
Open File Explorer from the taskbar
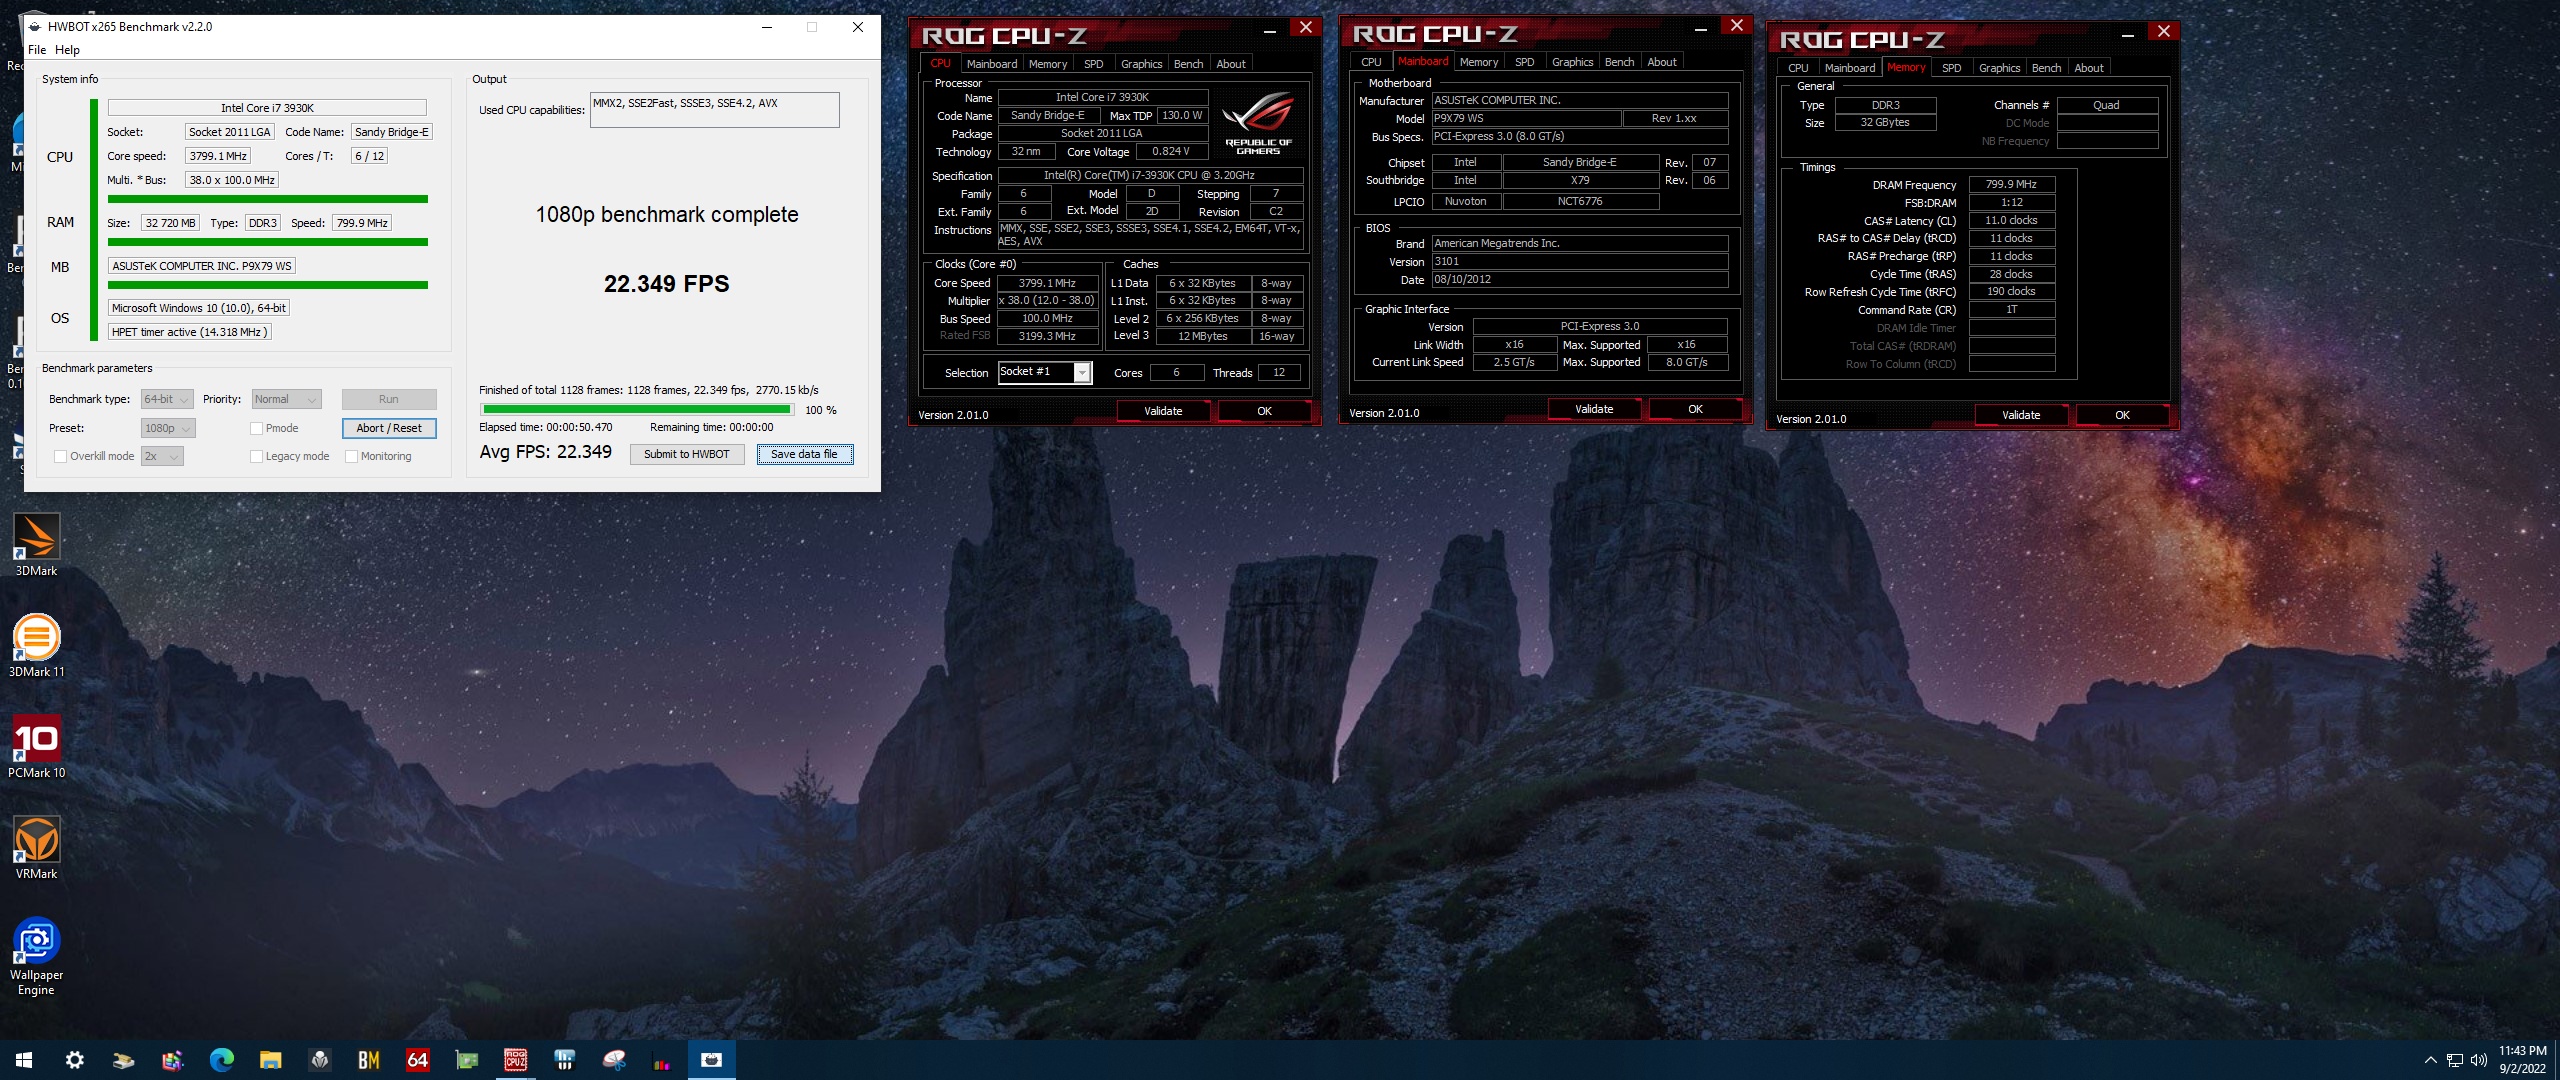pos(270,1060)
